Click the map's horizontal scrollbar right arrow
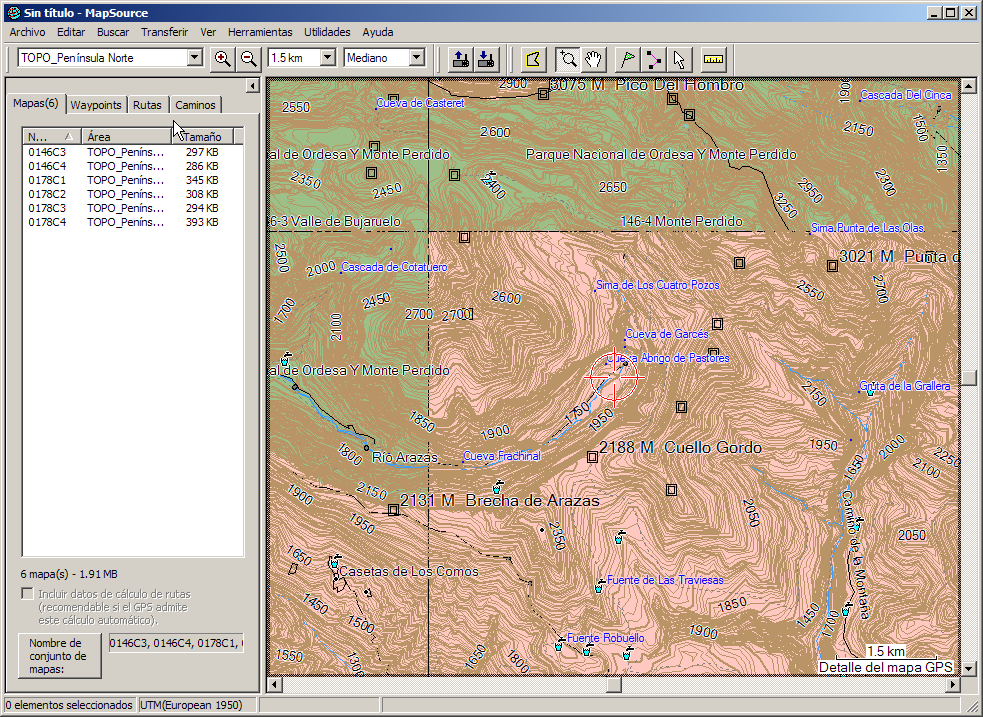This screenshot has width=983, height=717. point(952,685)
